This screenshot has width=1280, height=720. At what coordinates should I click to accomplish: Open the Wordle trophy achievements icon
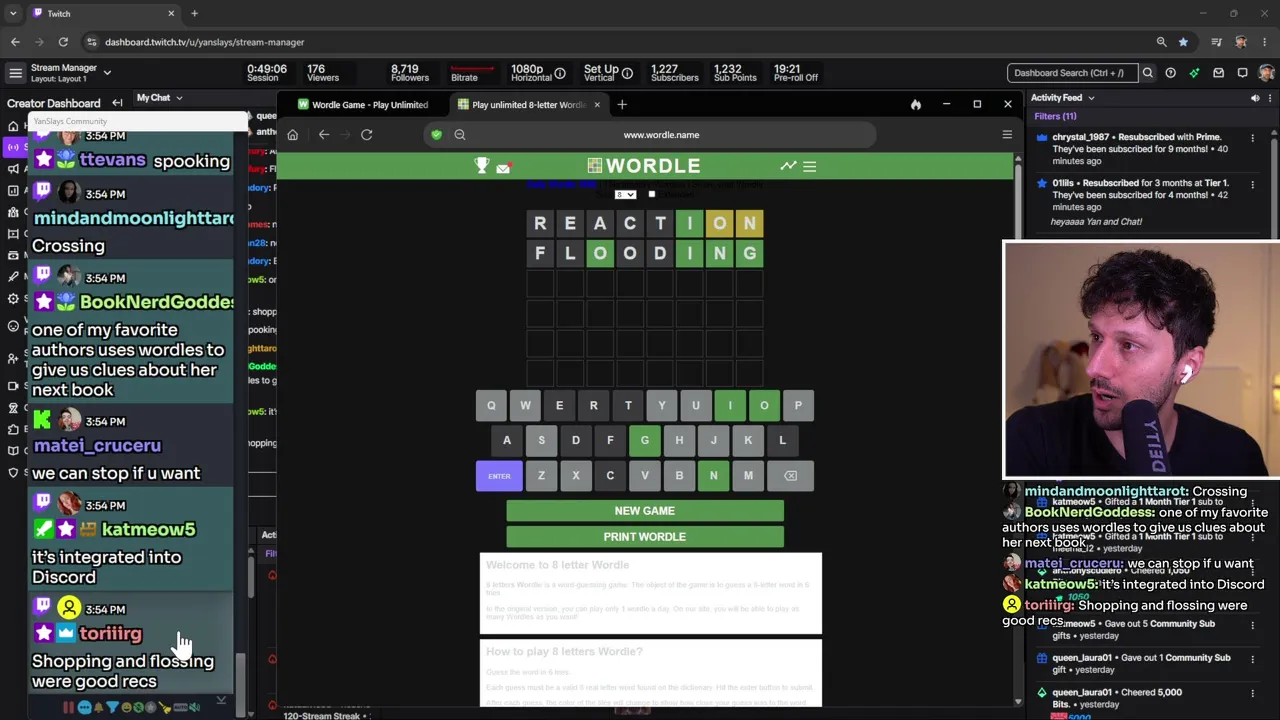point(482,166)
